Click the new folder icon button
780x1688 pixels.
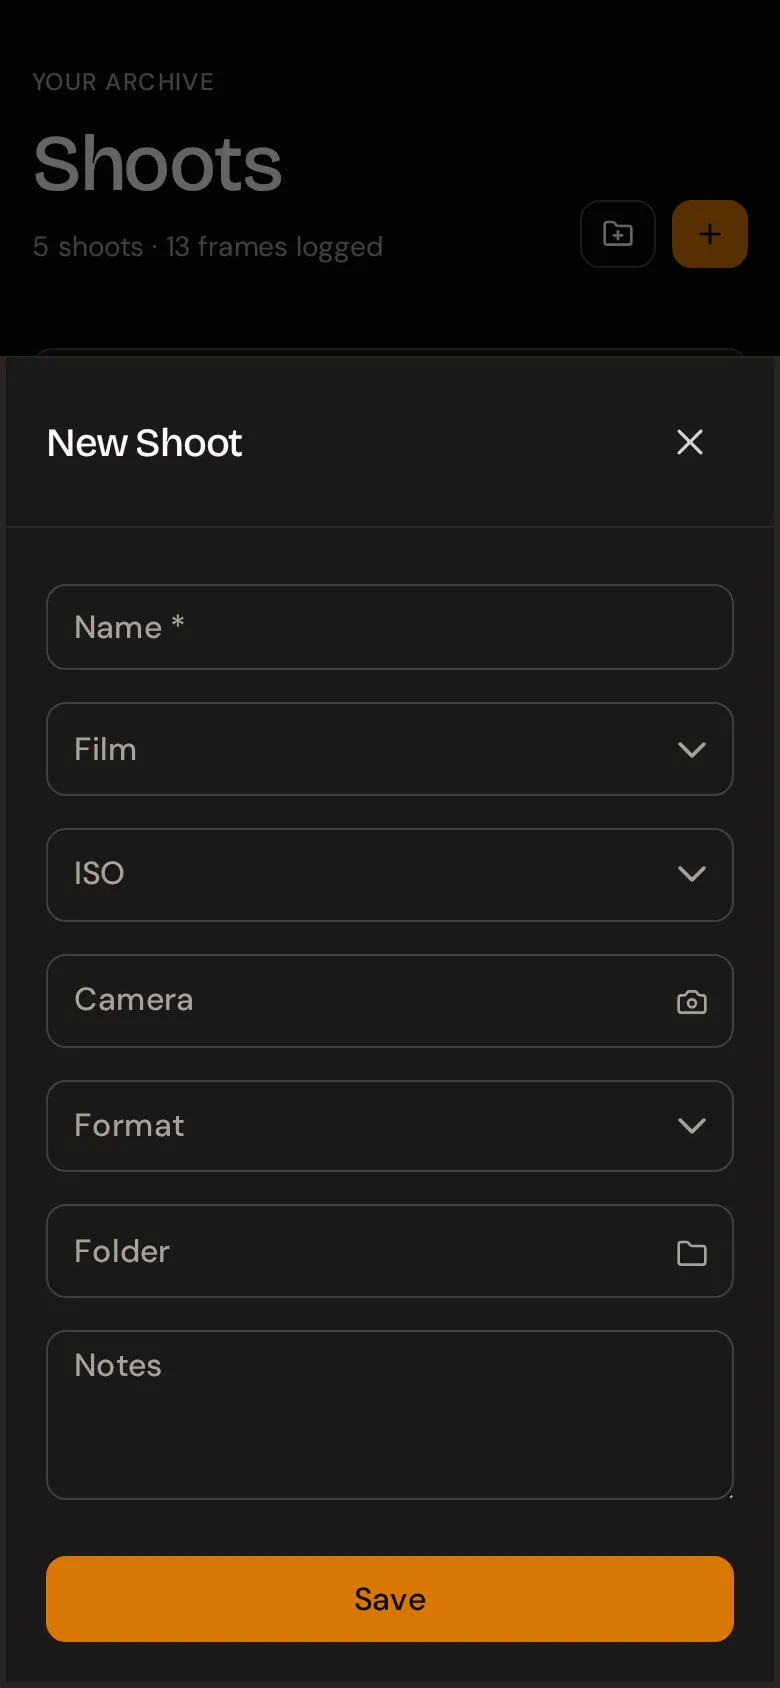[618, 234]
